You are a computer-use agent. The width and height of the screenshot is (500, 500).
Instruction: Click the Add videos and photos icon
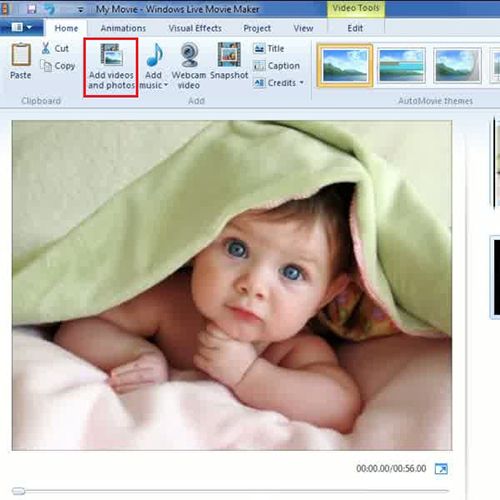click(111, 55)
